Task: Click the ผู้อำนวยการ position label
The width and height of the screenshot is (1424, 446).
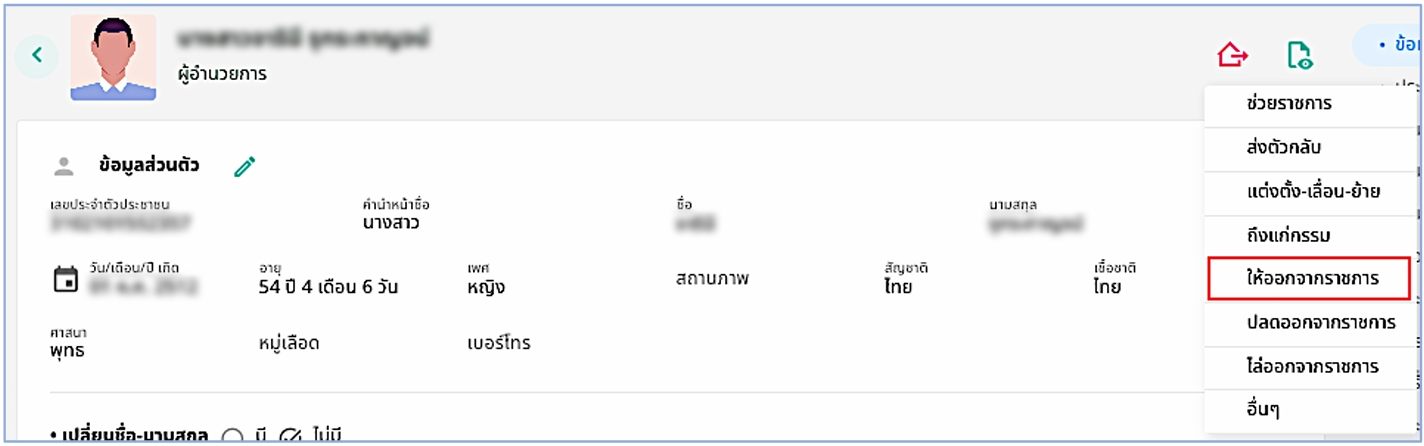Action: (x=221, y=74)
